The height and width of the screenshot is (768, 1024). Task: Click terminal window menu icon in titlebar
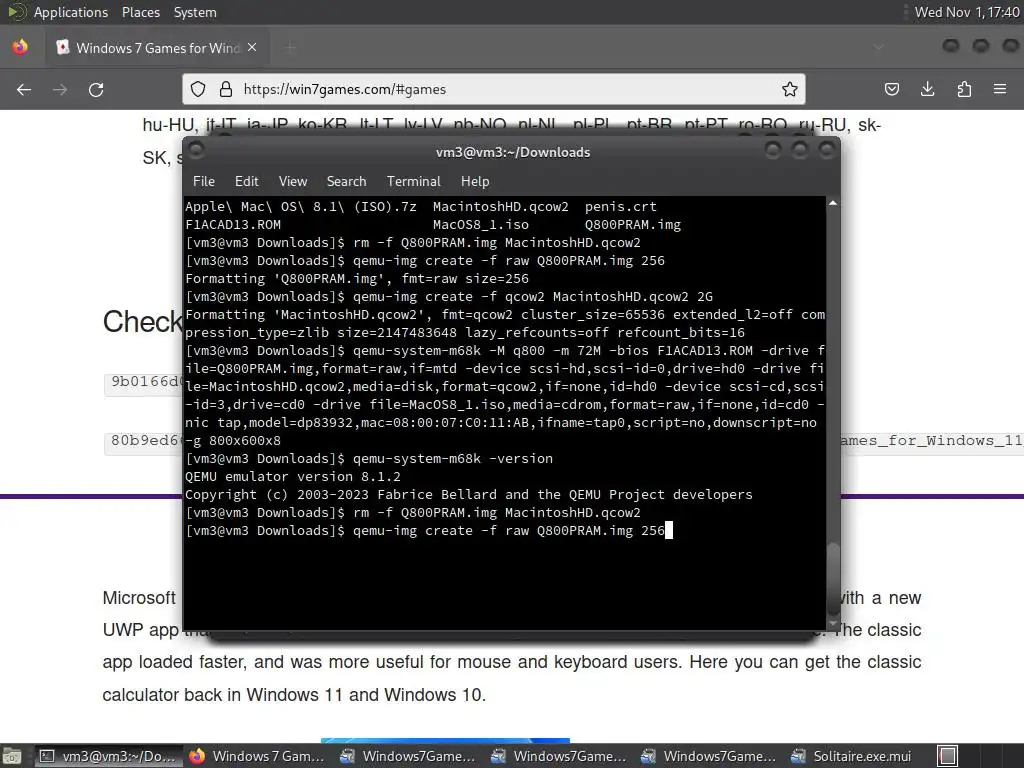tap(196, 150)
